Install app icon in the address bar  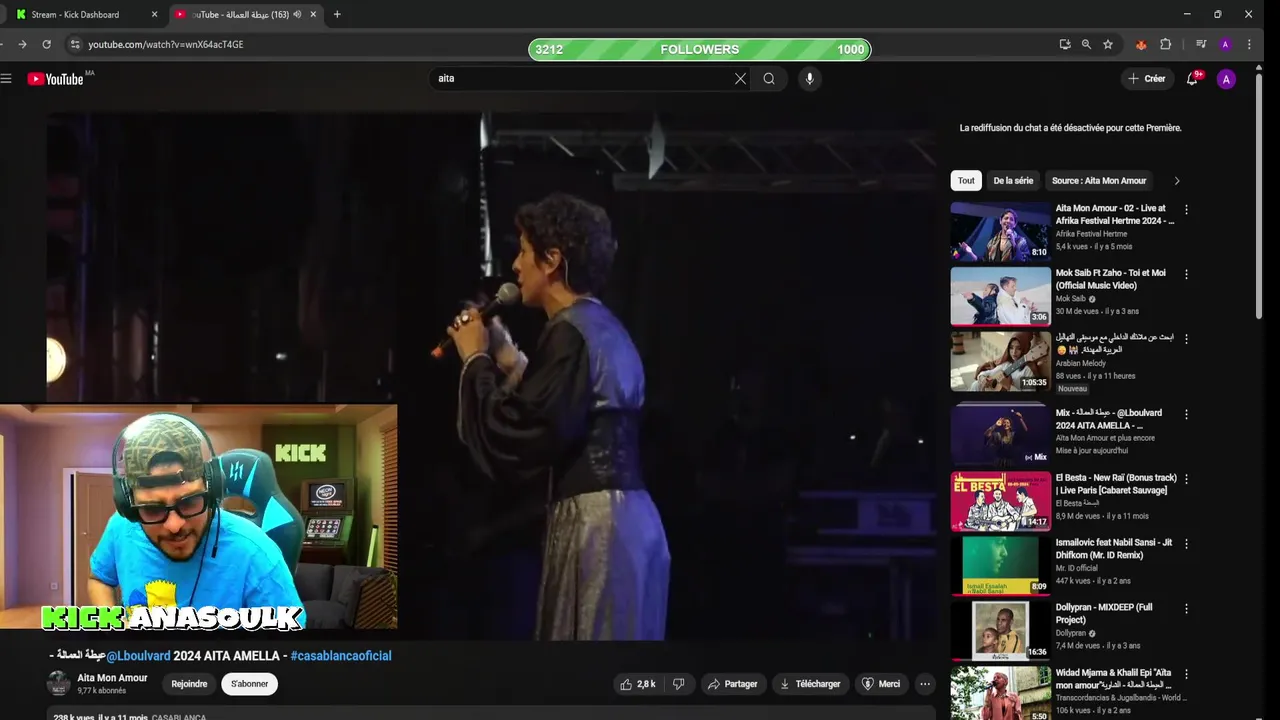1065,44
